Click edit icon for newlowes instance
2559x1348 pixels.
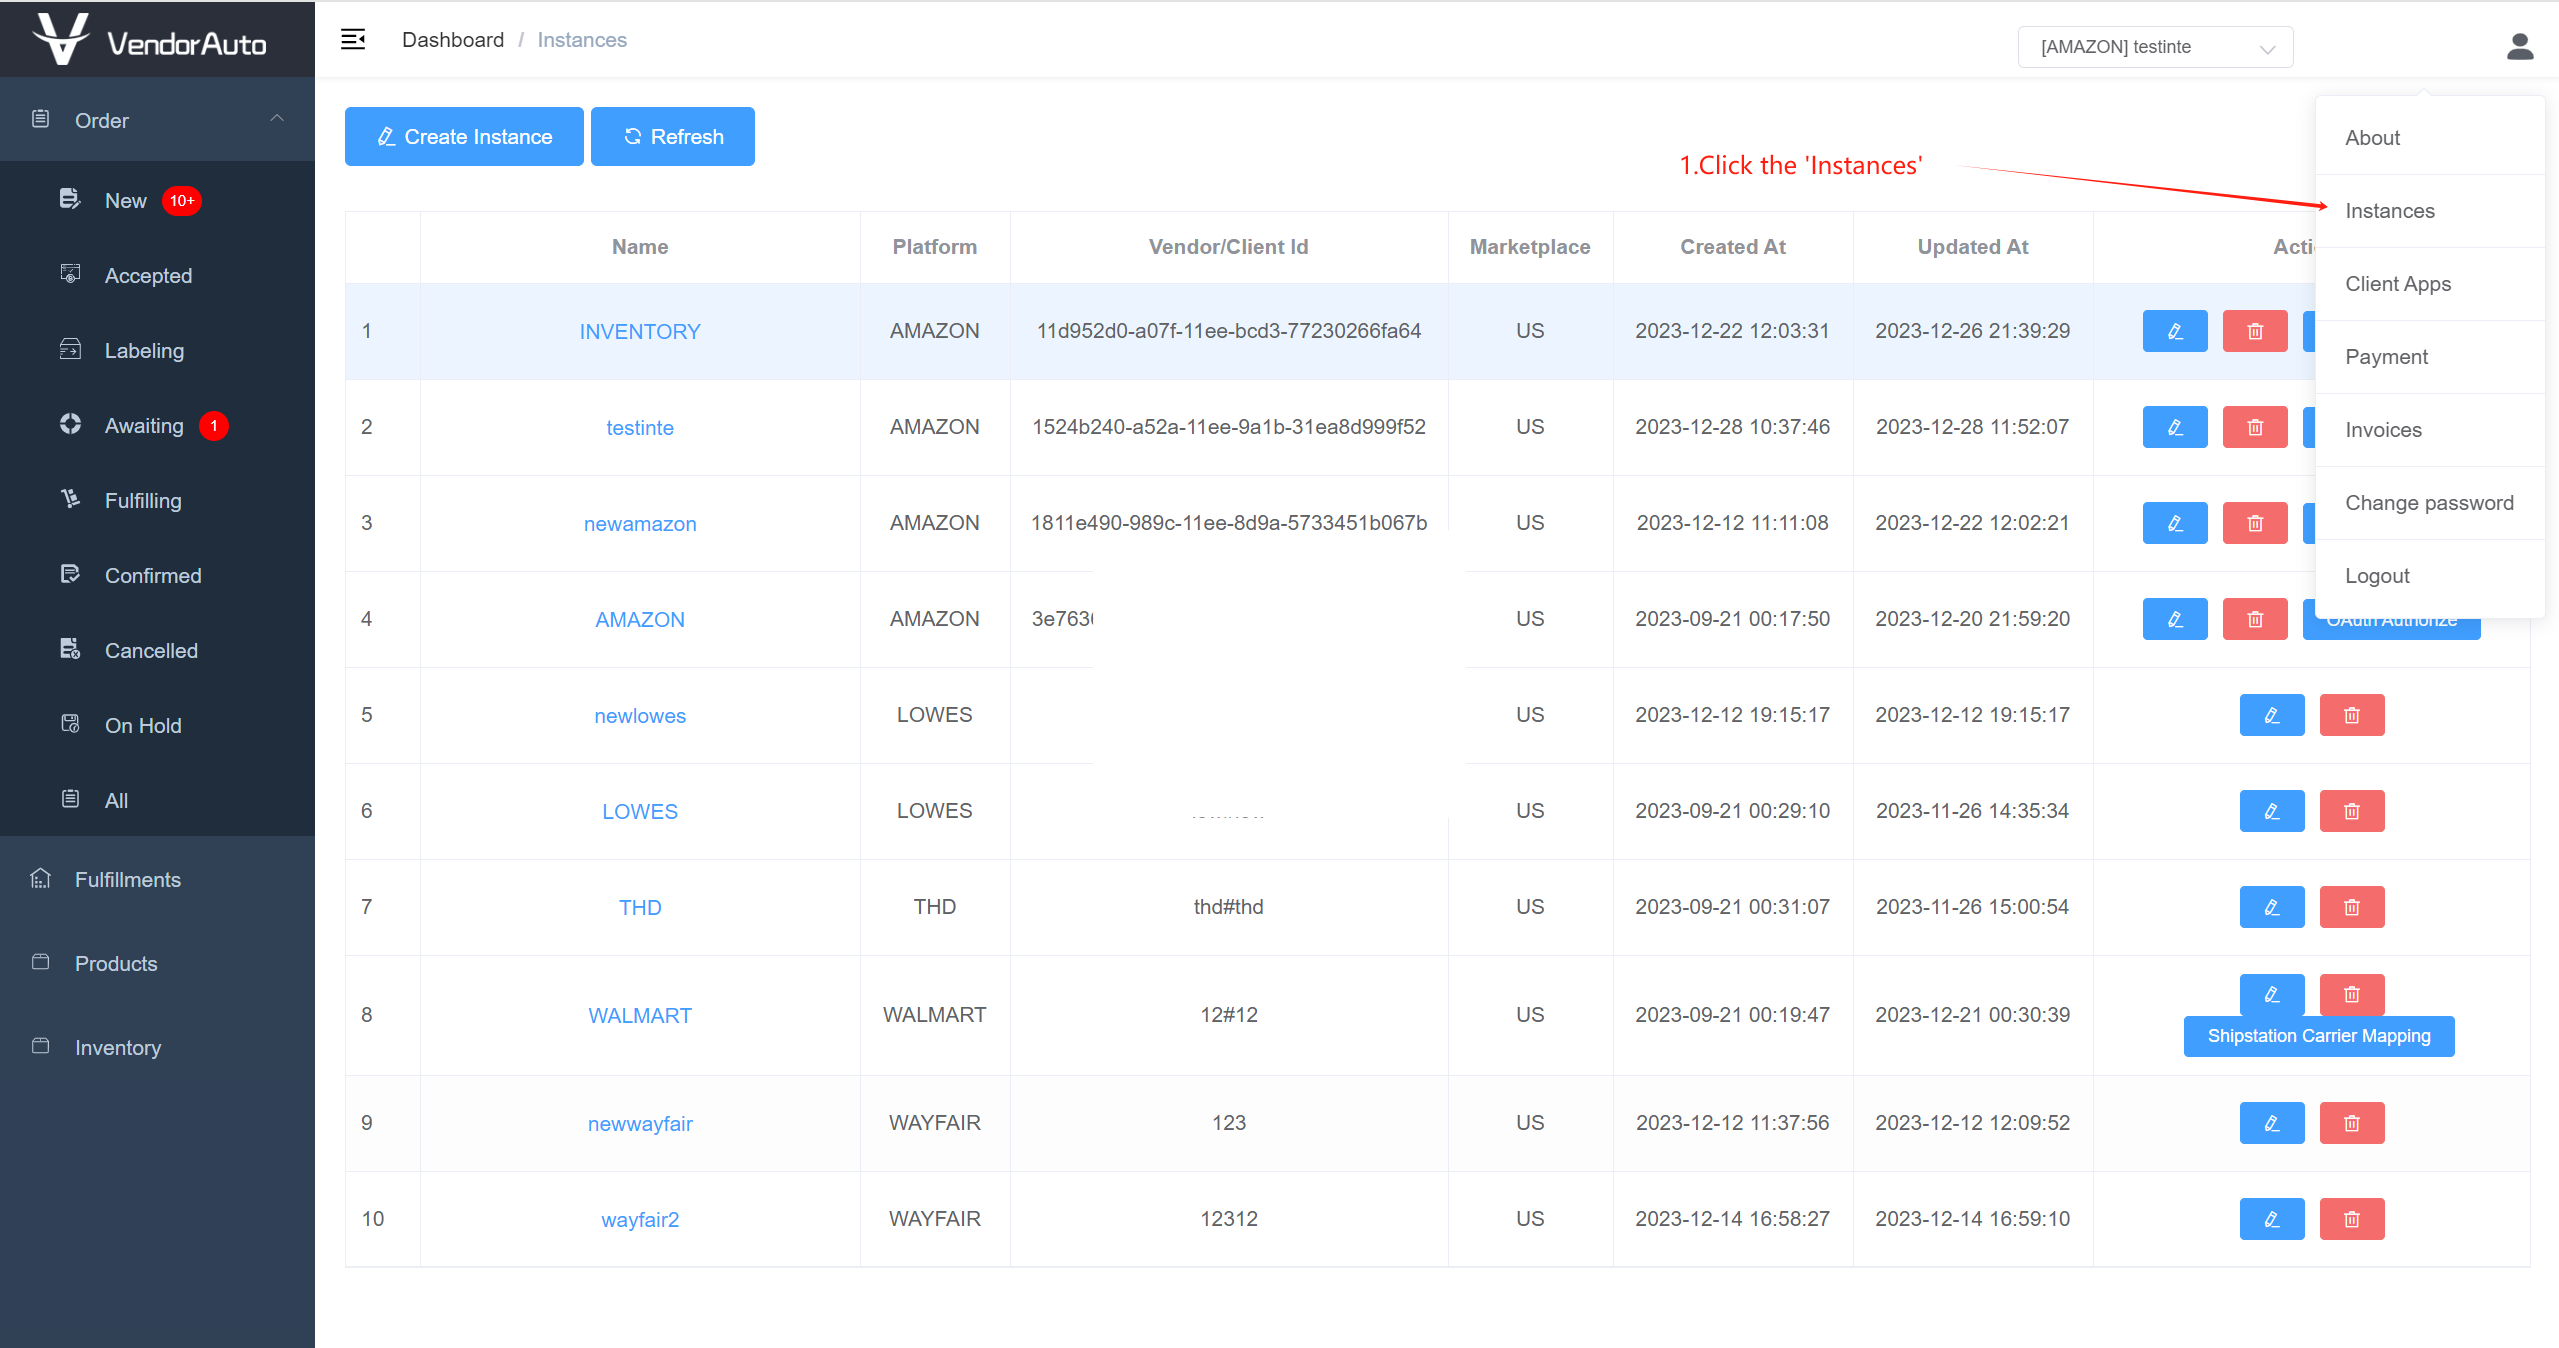click(2271, 715)
